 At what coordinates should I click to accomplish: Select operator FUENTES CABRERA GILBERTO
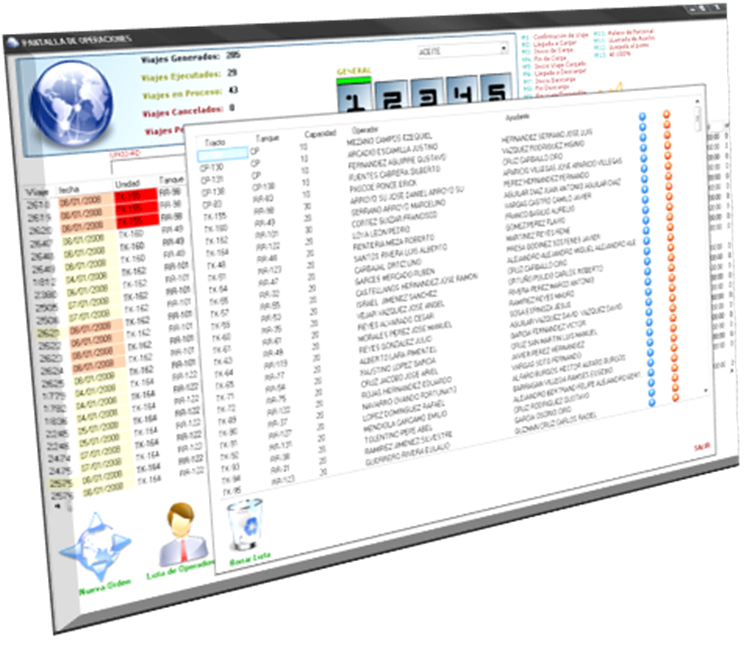[395, 174]
